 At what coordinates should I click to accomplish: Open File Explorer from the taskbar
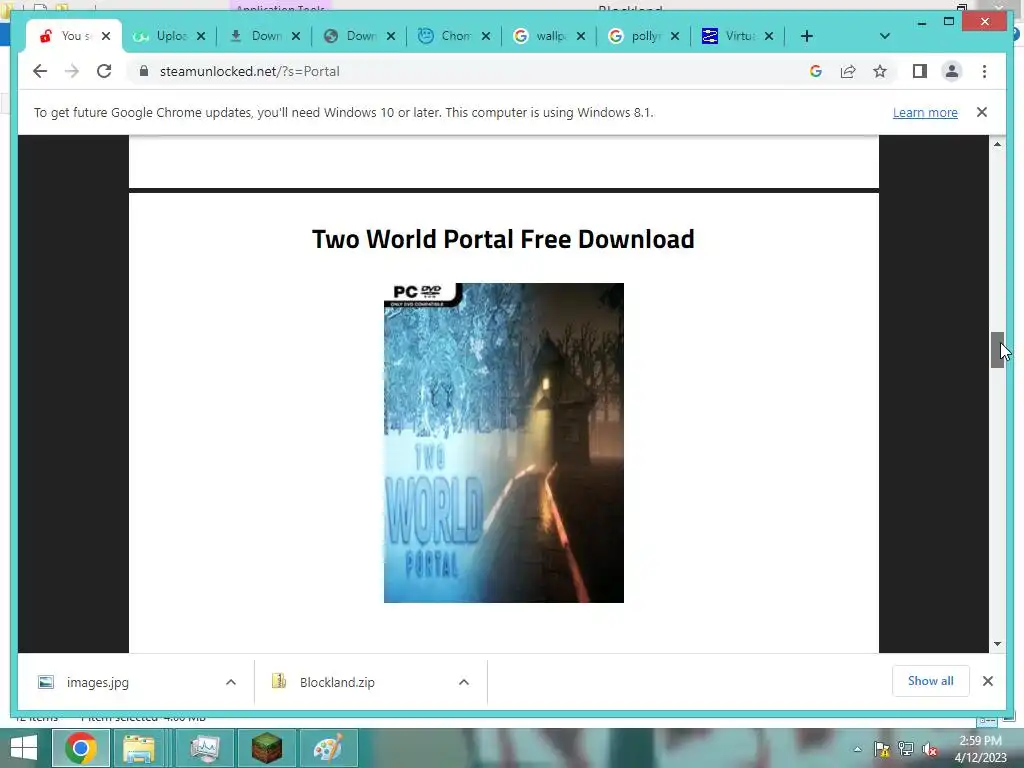[x=138, y=748]
